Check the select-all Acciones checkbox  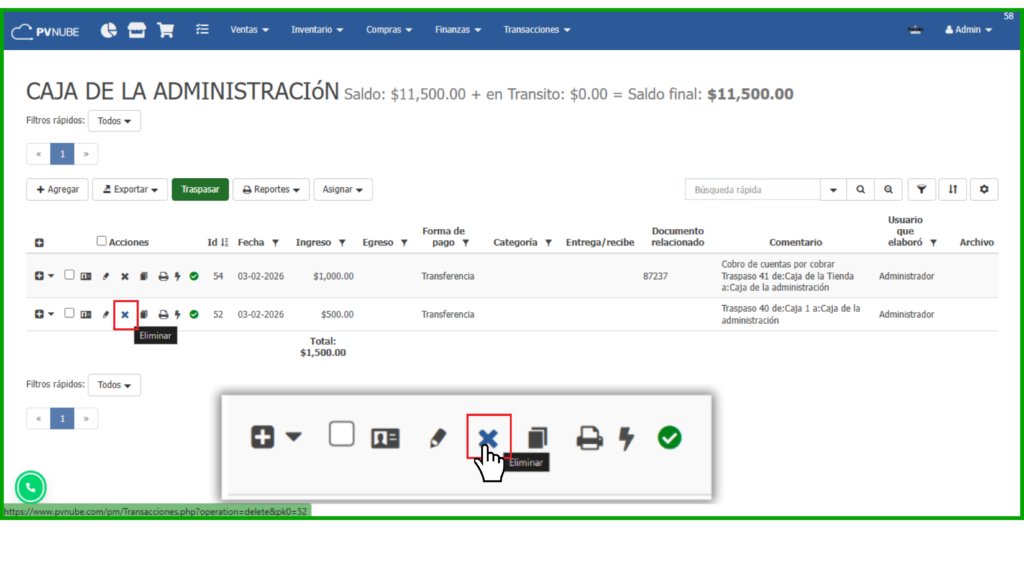coord(102,241)
